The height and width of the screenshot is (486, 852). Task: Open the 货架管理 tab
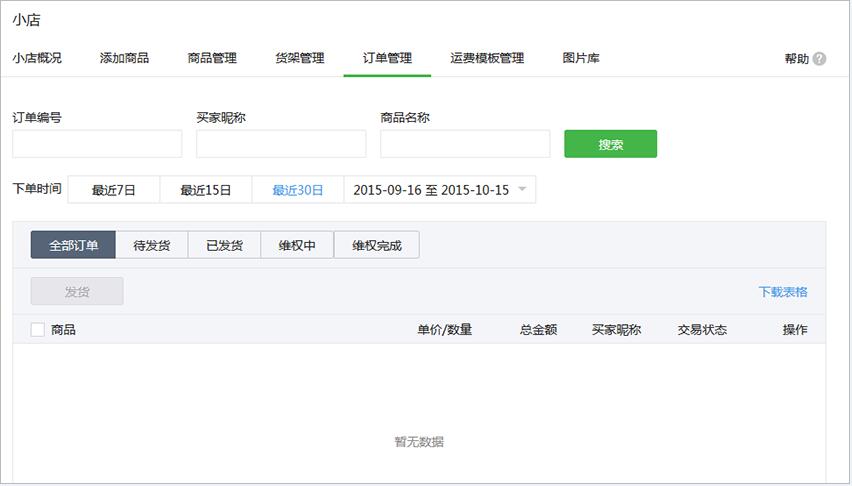(x=299, y=58)
